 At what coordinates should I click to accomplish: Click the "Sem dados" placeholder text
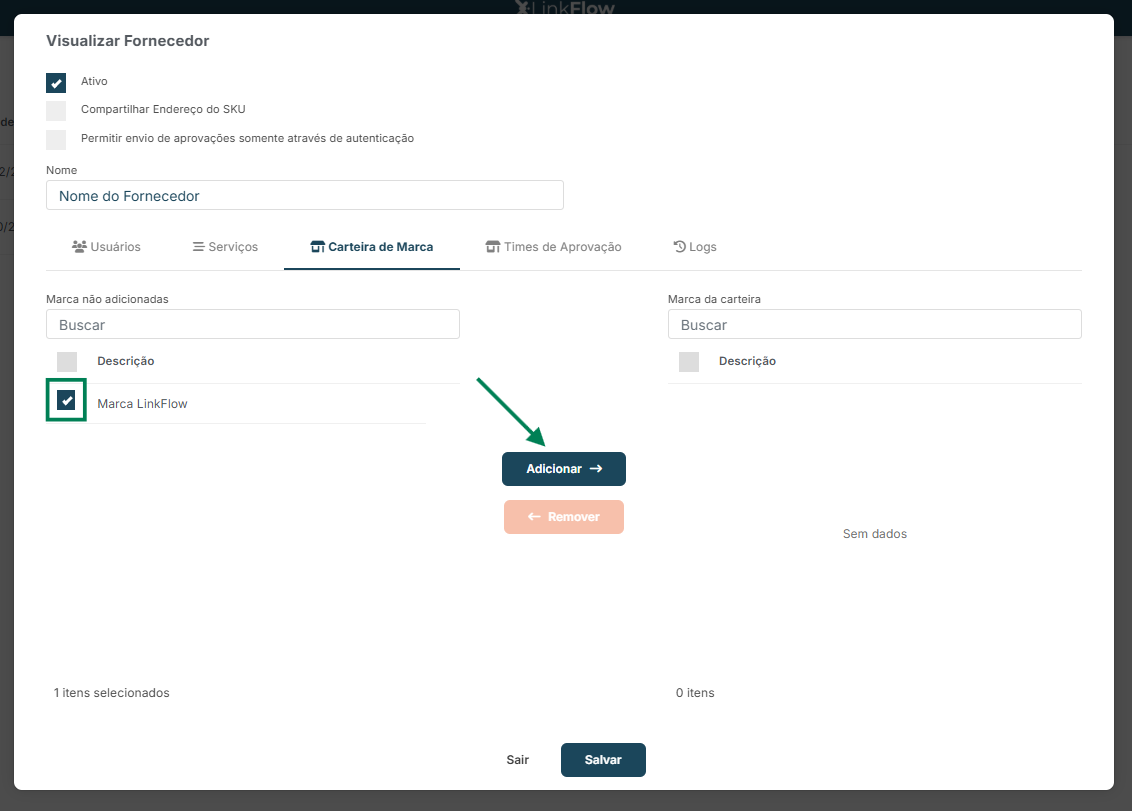[x=874, y=534]
